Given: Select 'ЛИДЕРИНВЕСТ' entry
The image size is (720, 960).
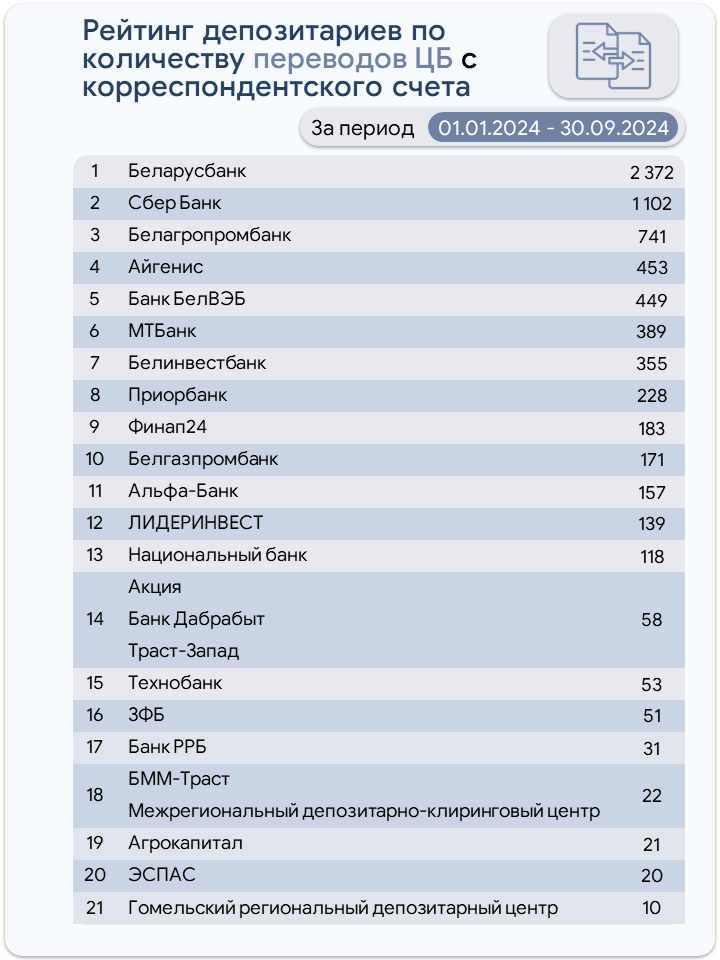Looking at the screenshot, I should tap(195, 523).
